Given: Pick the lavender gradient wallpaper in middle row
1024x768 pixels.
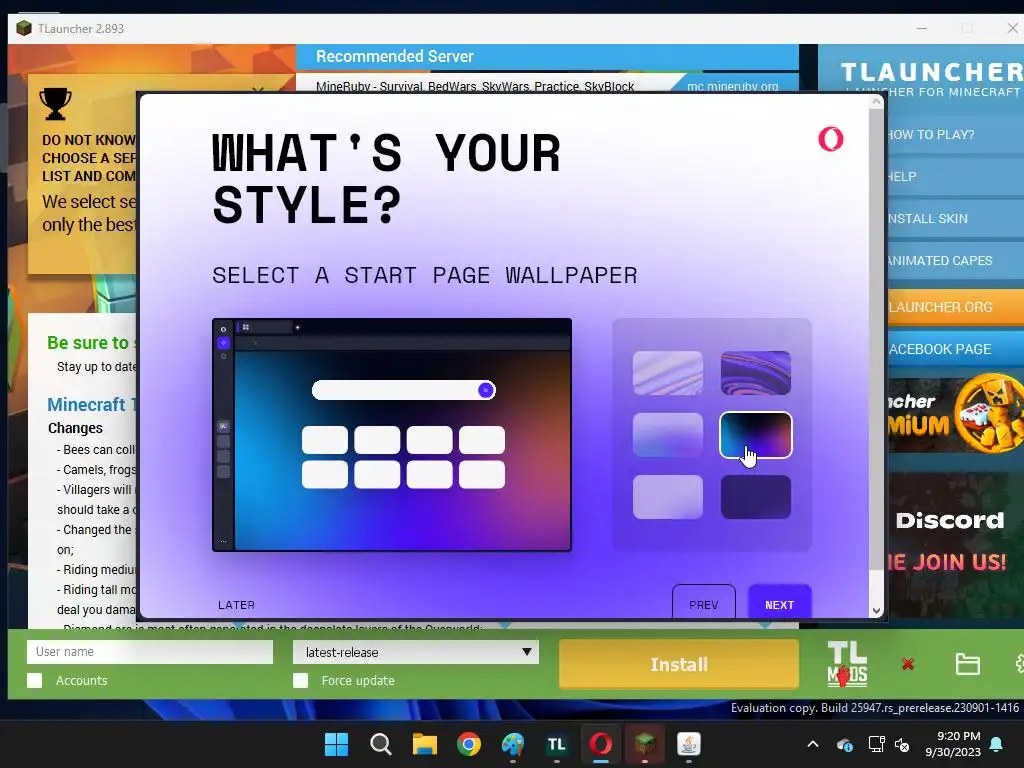Looking at the screenshot, I should pyautogui.click(x=667, y=435).
